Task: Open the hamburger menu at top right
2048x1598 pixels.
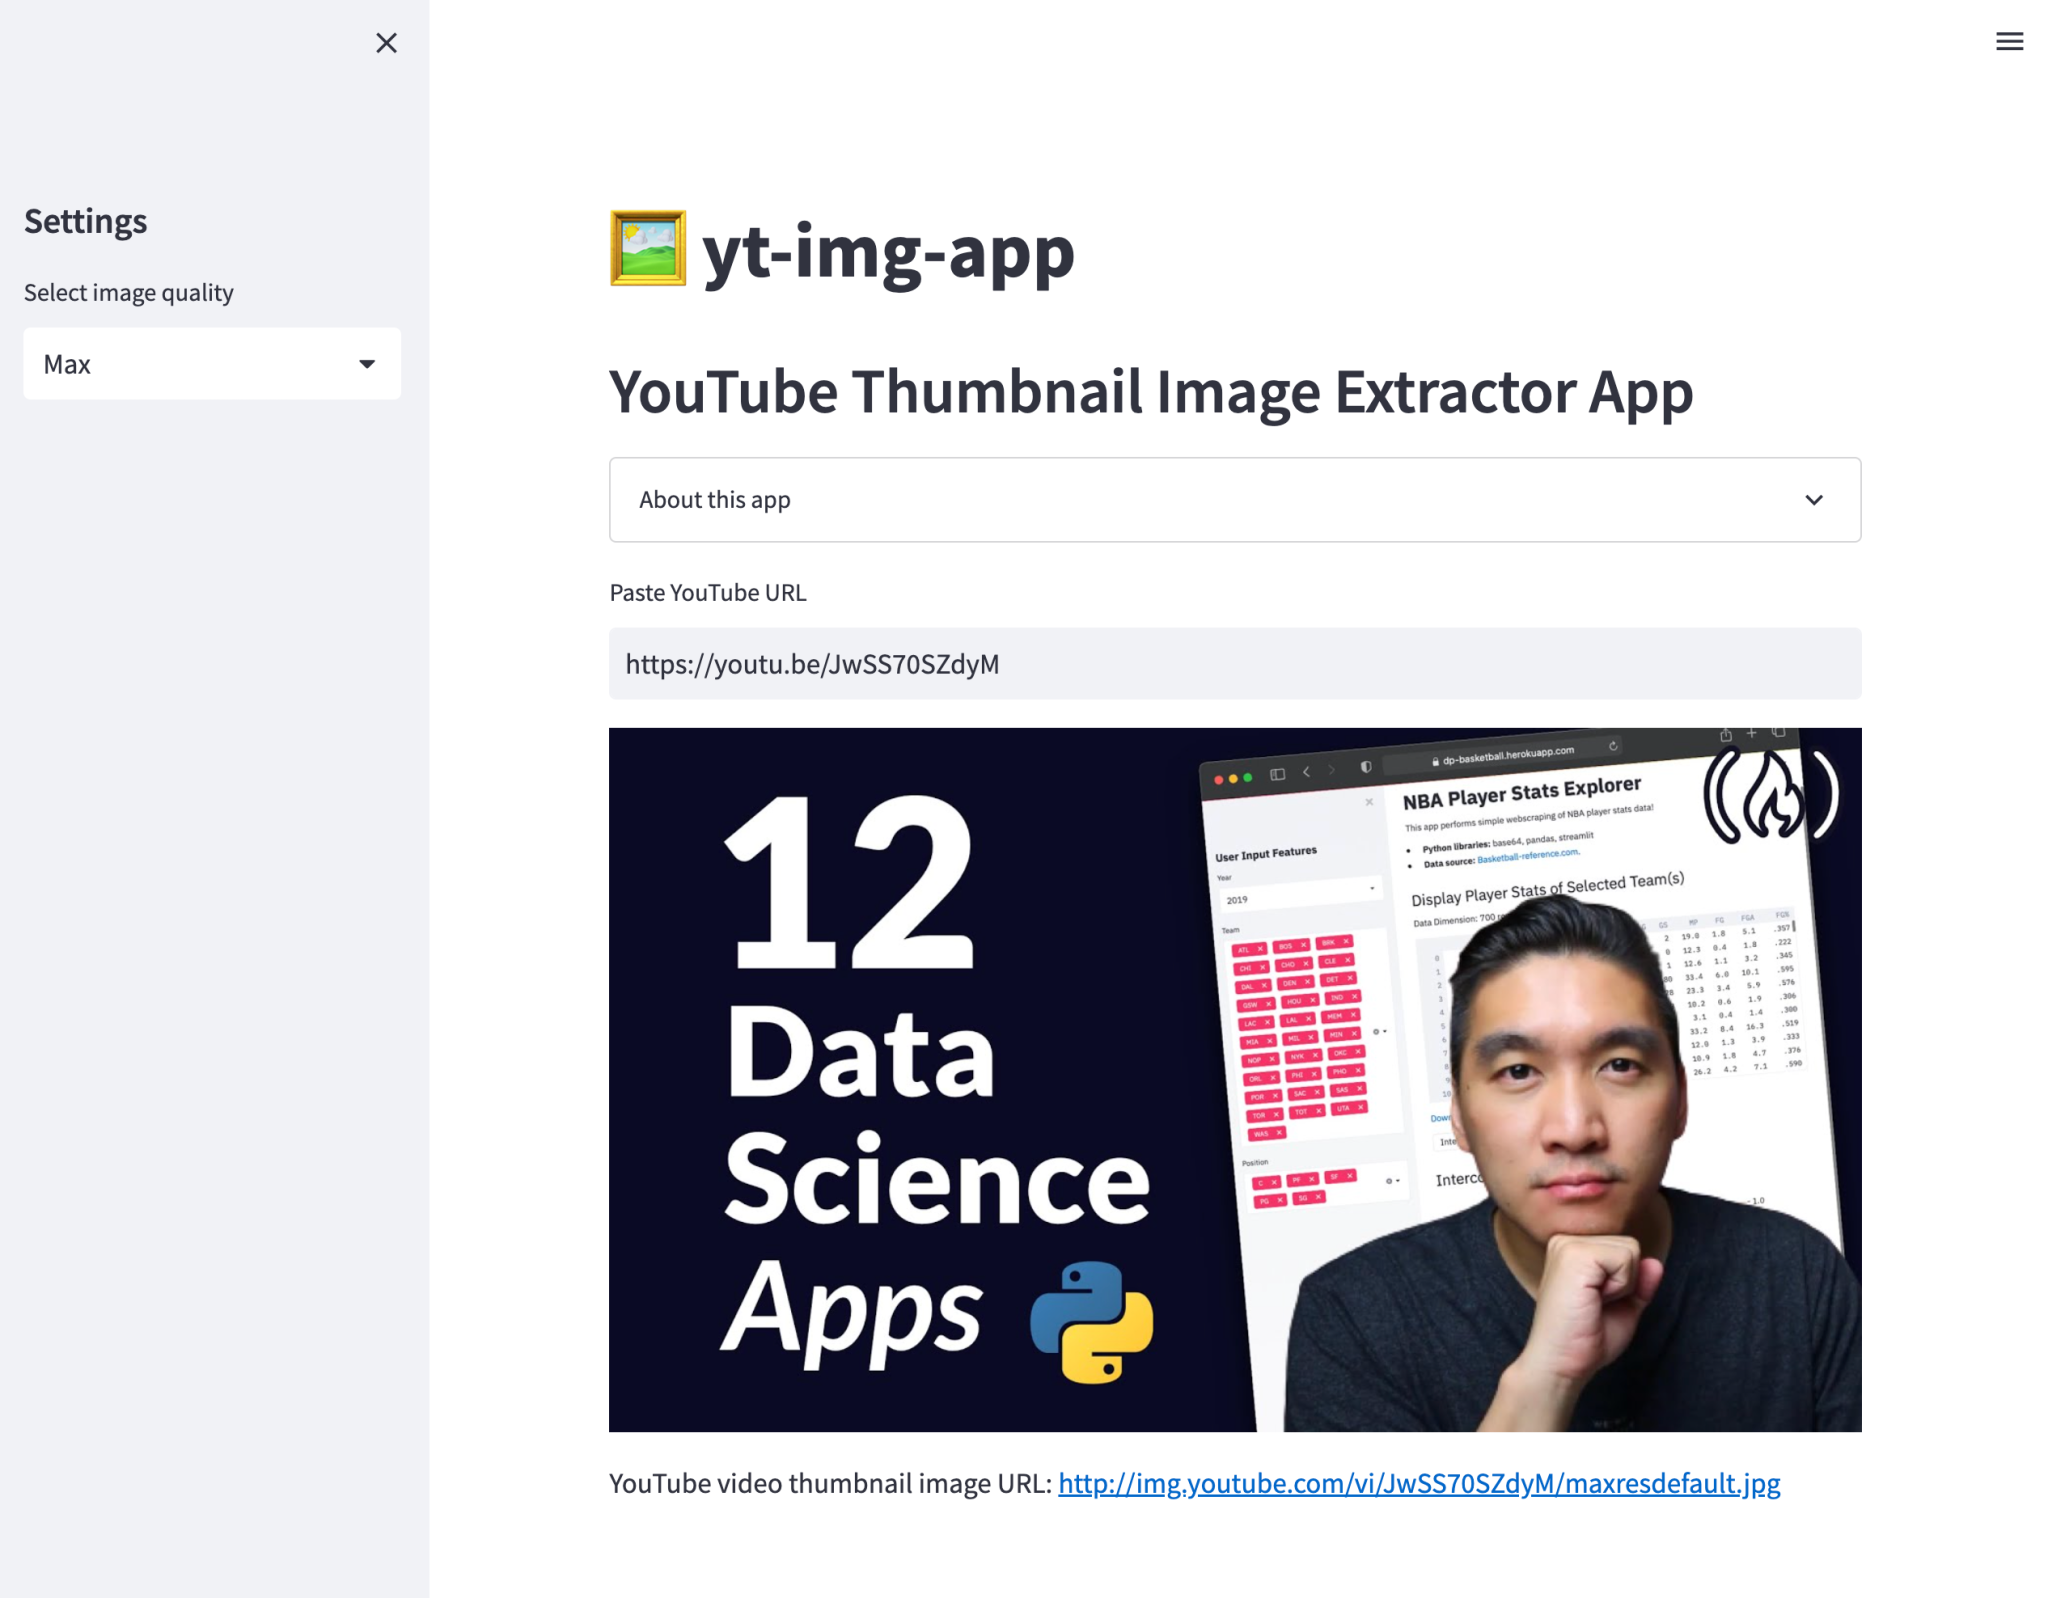Action: coord(2008,41)
